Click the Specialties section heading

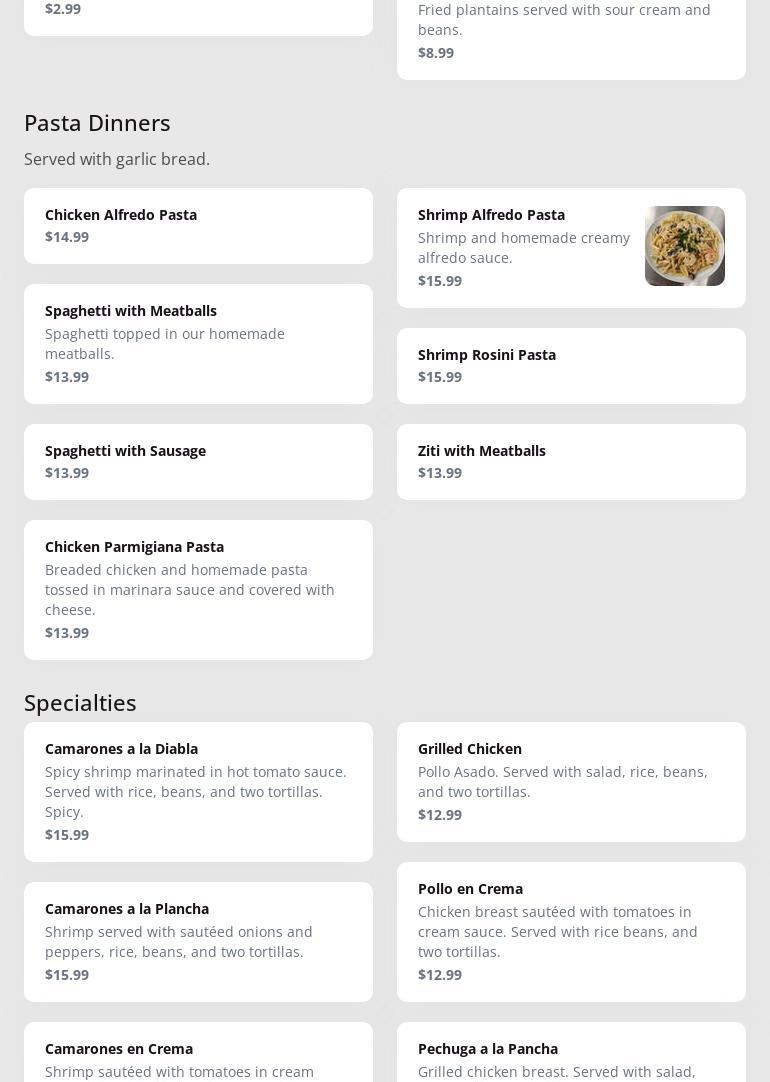[x=80, y=703]
